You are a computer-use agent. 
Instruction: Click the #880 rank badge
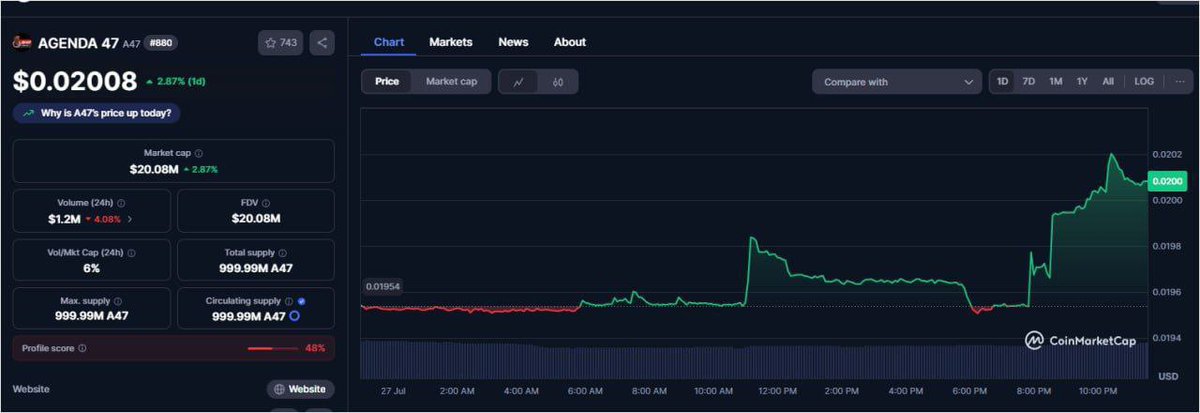161,43
